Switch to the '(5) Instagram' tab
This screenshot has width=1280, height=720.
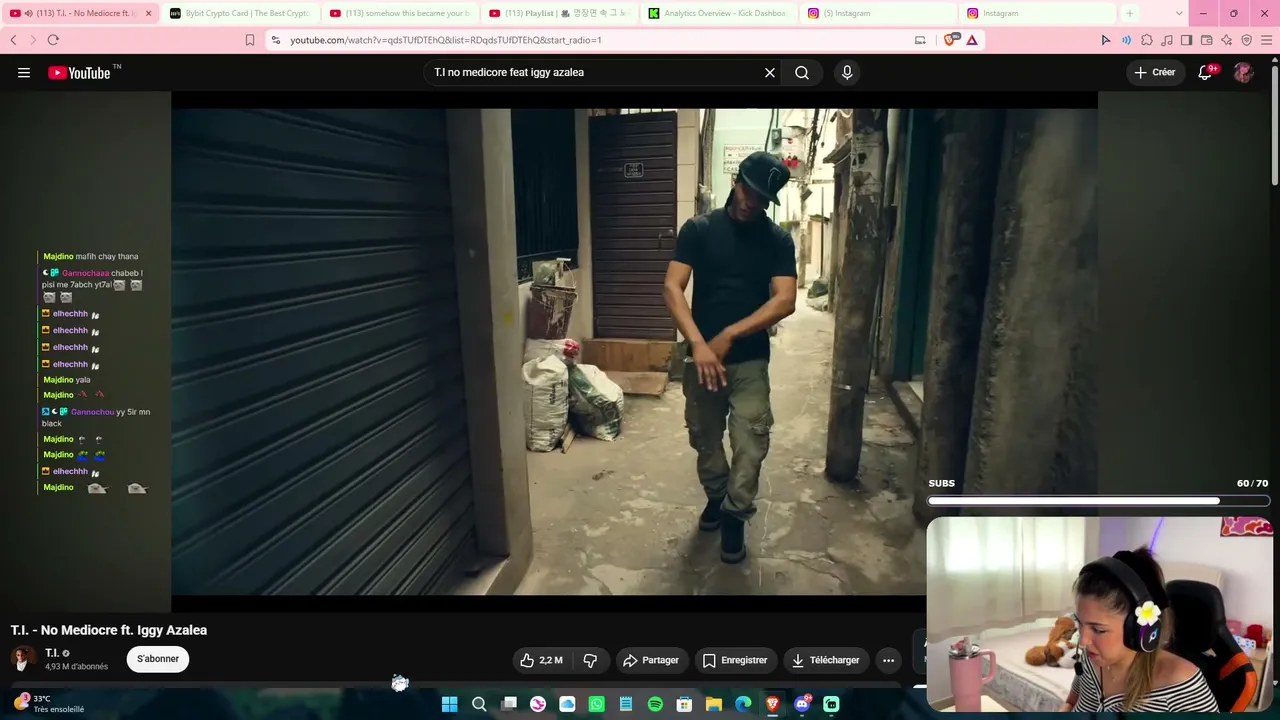(879, 13)
